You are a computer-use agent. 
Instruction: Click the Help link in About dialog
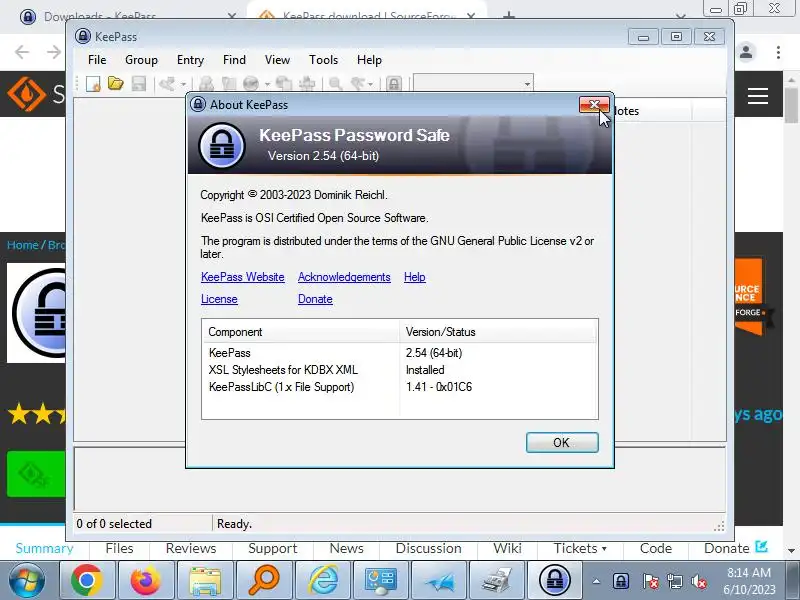tap(415, 277)
